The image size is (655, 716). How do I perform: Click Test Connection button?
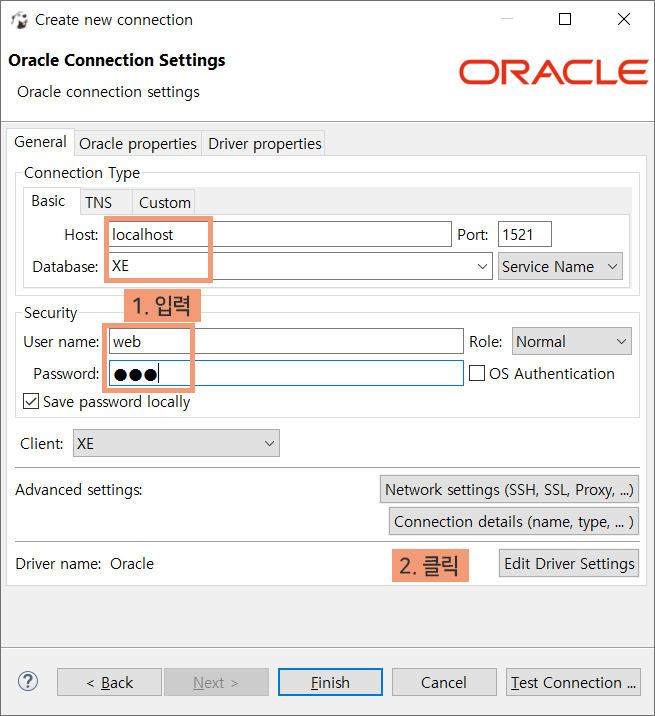(x=573, y=682)
